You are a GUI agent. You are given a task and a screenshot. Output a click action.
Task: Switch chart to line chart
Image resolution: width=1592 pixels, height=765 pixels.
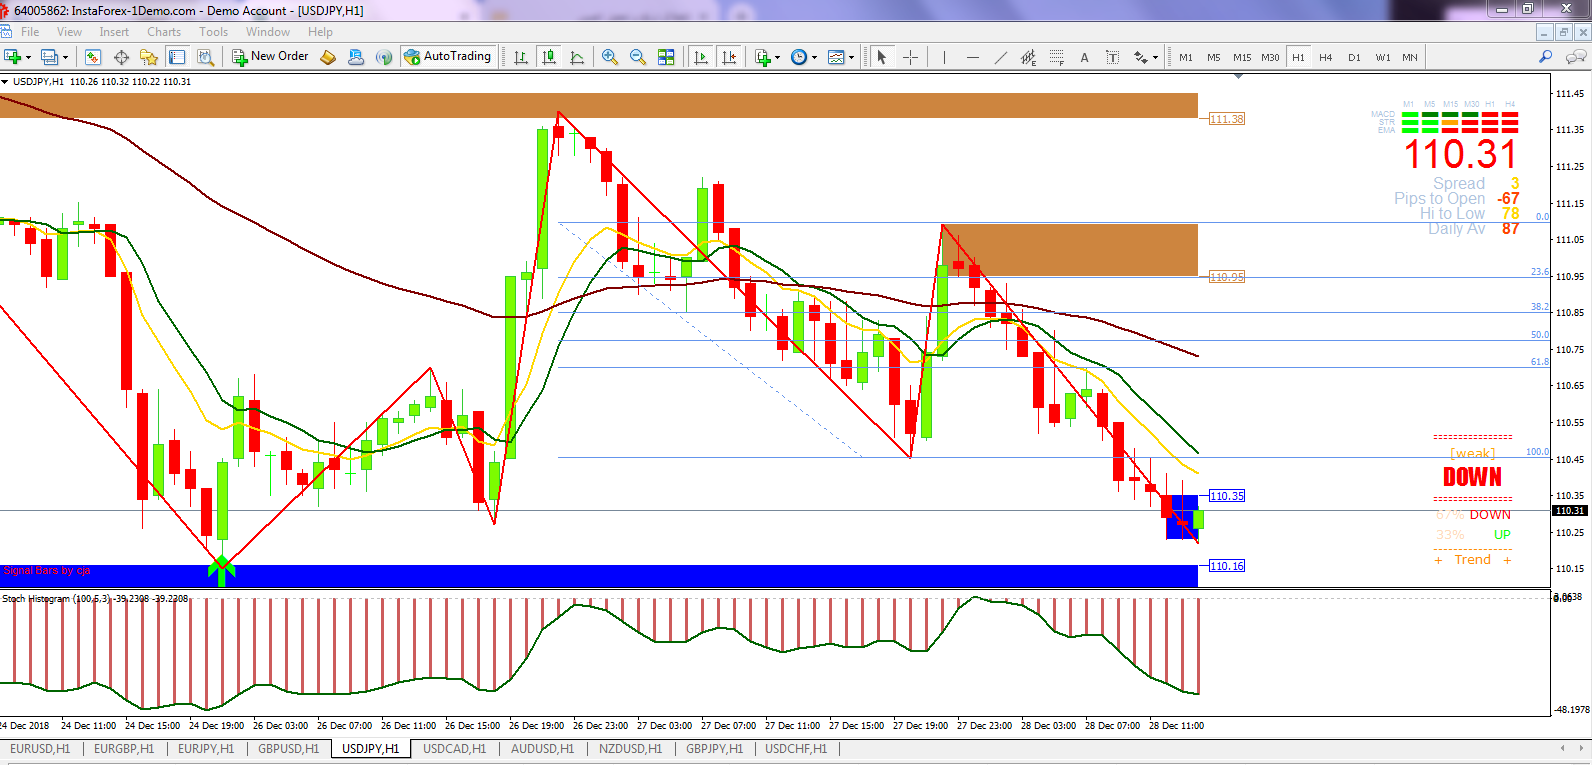(577, 57)
